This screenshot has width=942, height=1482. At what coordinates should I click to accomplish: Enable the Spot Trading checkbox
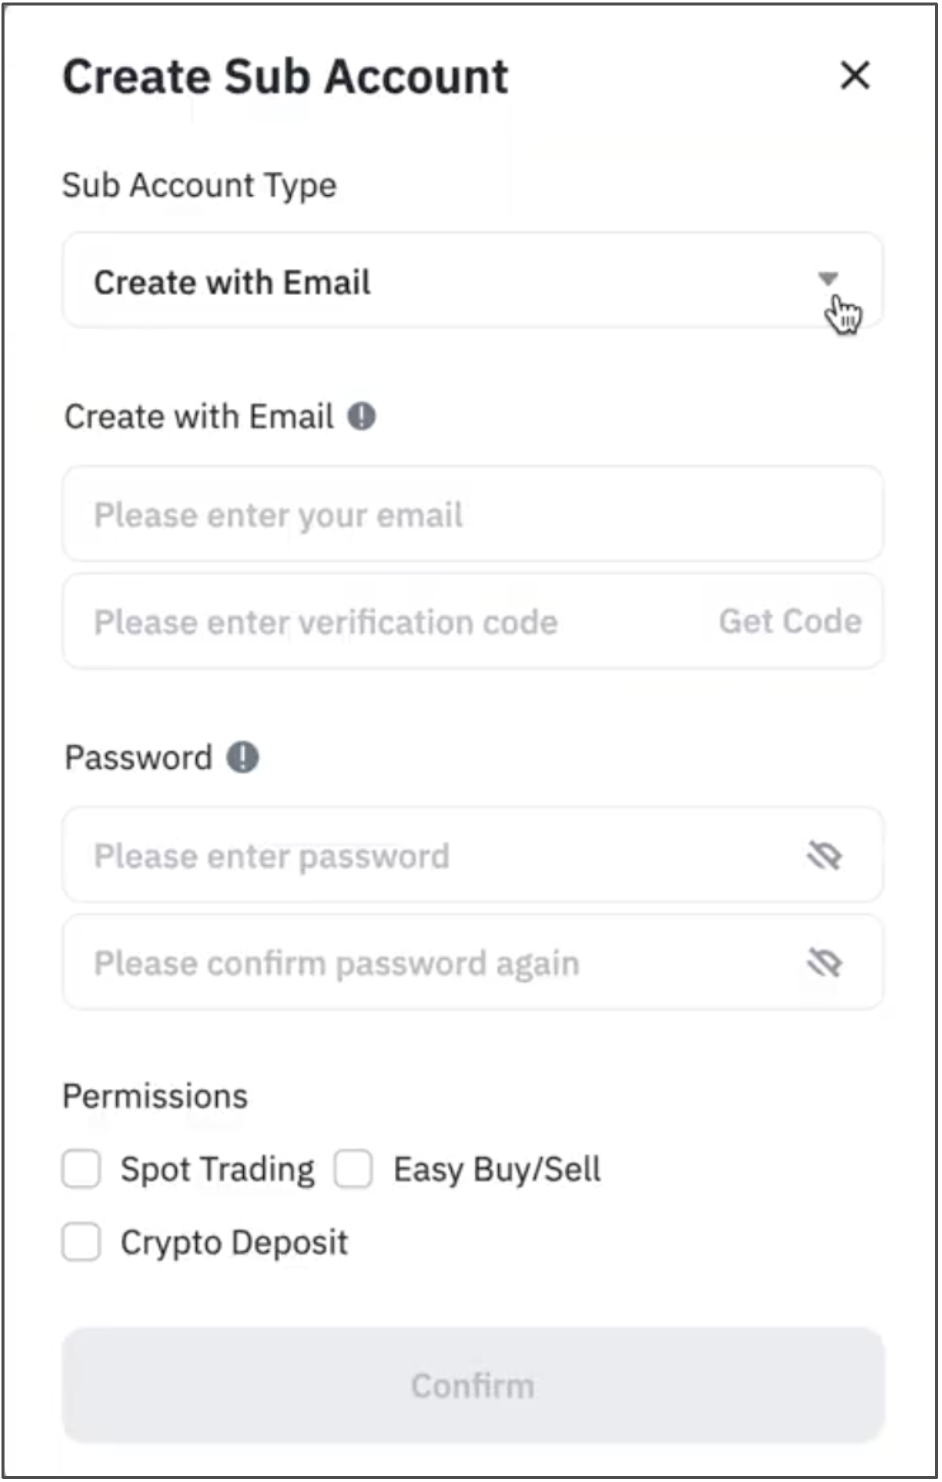81,1168
